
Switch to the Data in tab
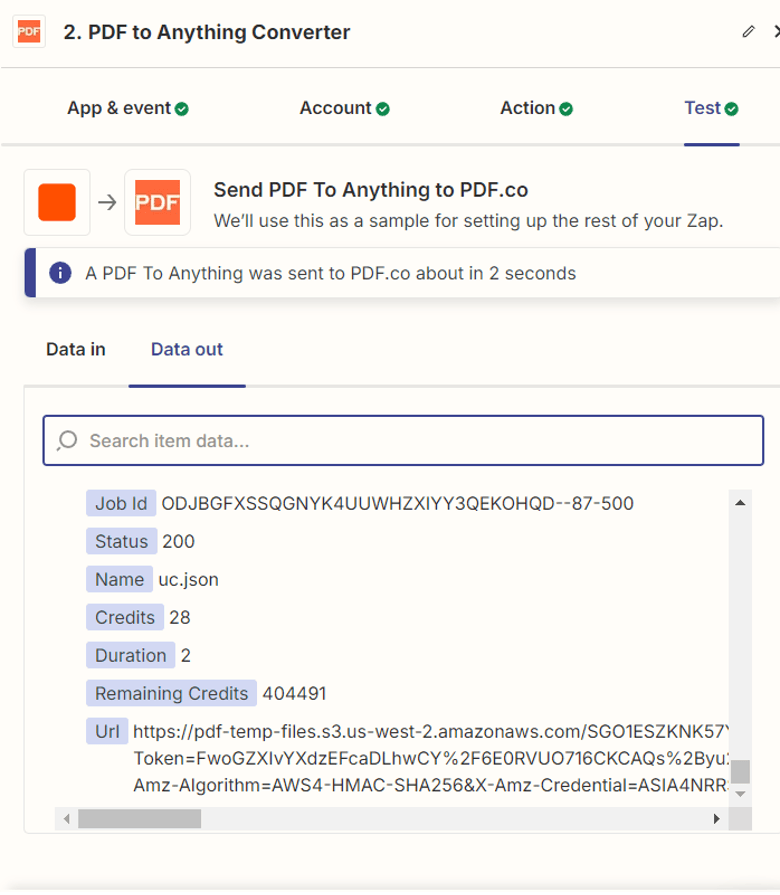point(76,349)
